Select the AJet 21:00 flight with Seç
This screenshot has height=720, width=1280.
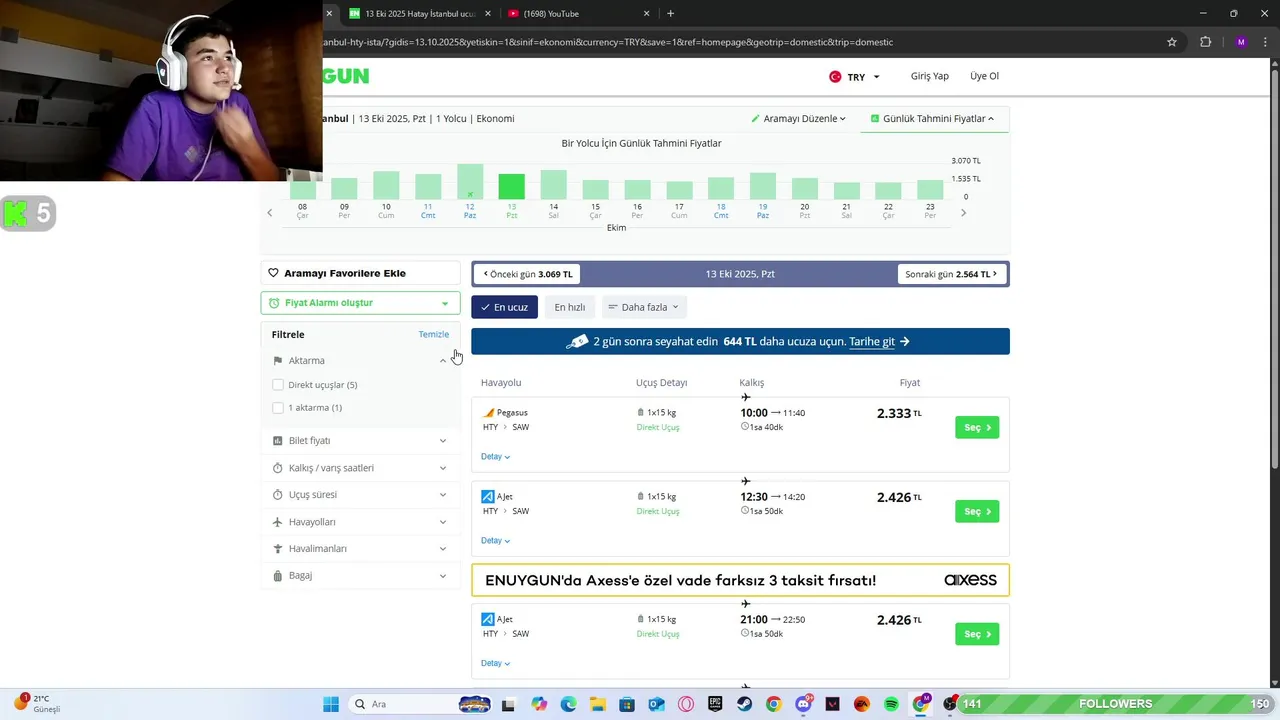pyautogui.click(x=977, y=635)
